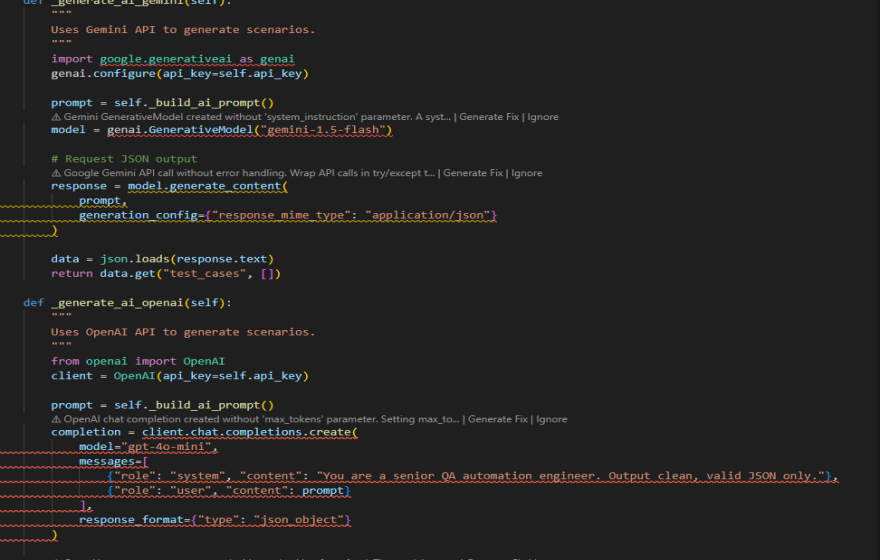This screenshot has width=880, height=560.
Task: Click the user role message line
Action: tap(228, 490)
